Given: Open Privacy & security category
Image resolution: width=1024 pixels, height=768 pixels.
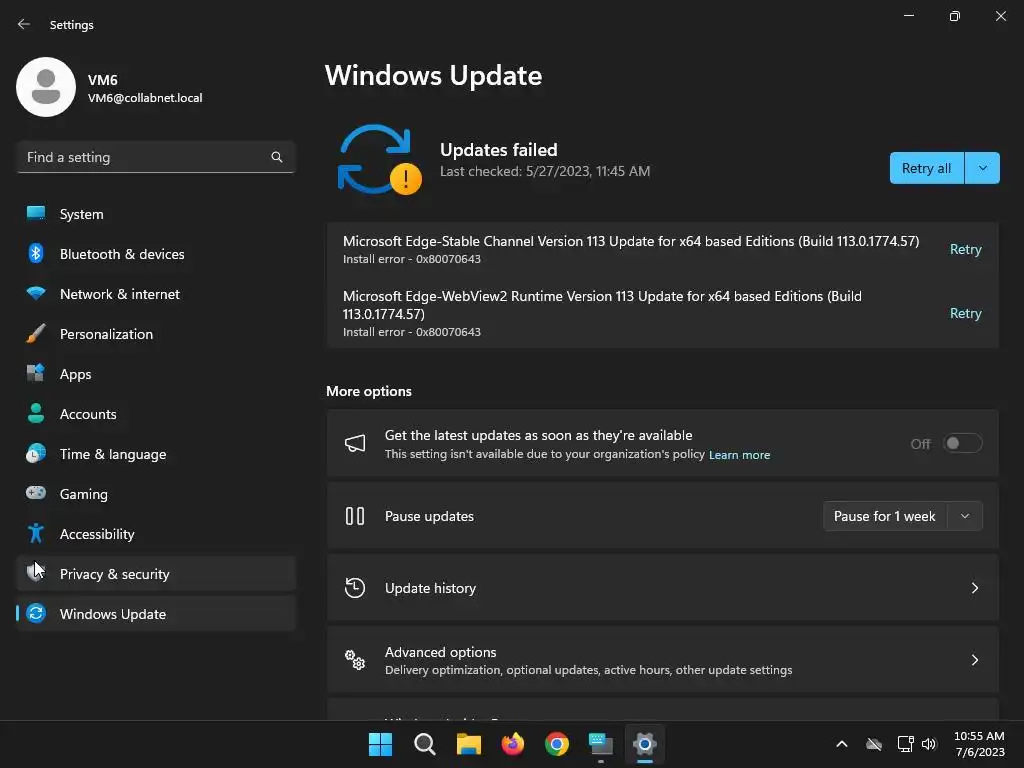Looking at the screenshot, I should 156,574.
